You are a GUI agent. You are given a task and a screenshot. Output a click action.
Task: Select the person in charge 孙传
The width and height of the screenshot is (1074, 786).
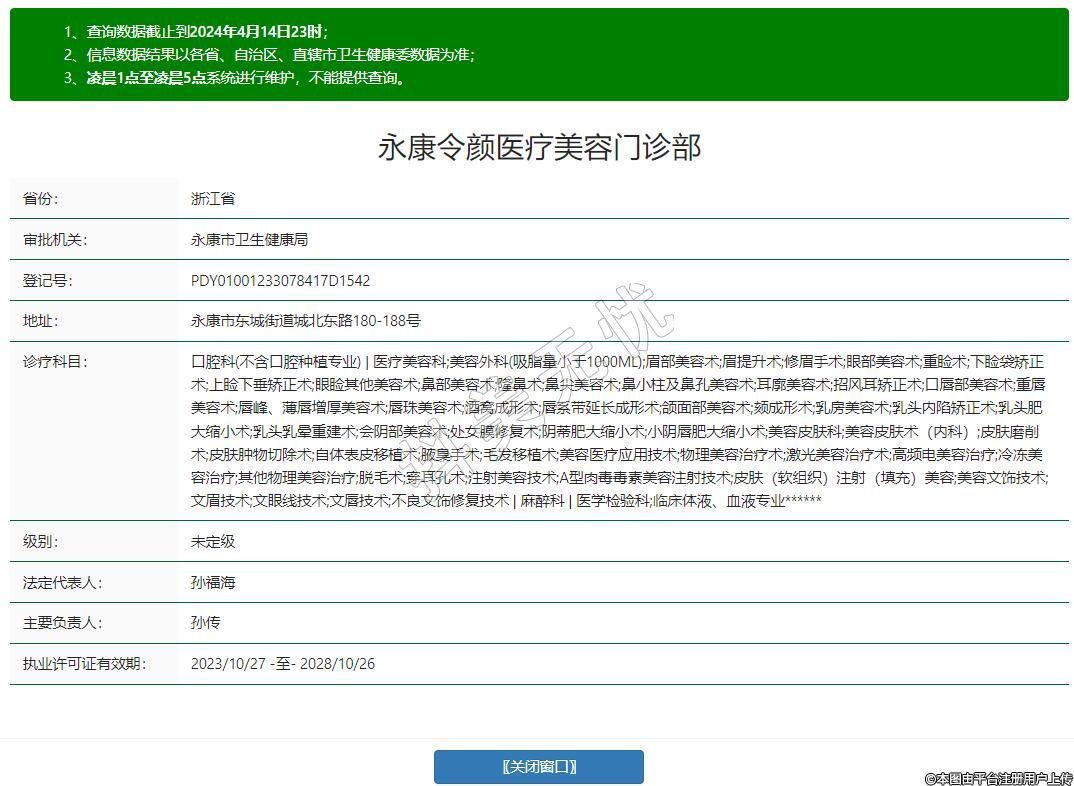click(206, 623)
